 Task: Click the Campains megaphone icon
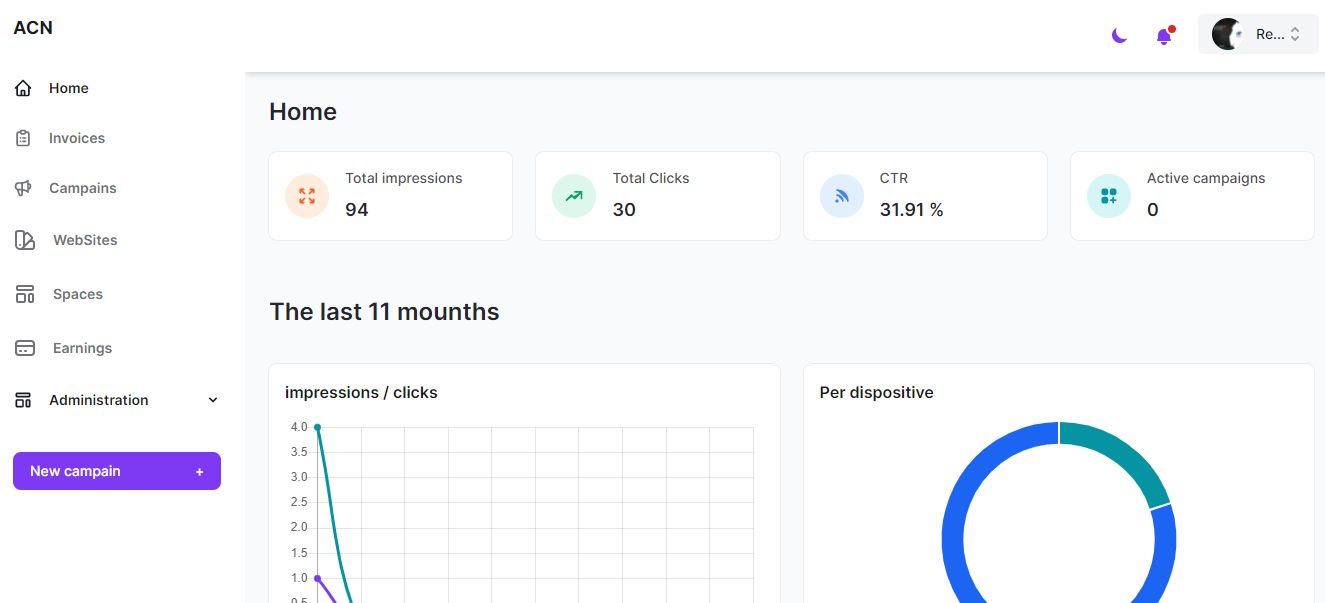24,188
